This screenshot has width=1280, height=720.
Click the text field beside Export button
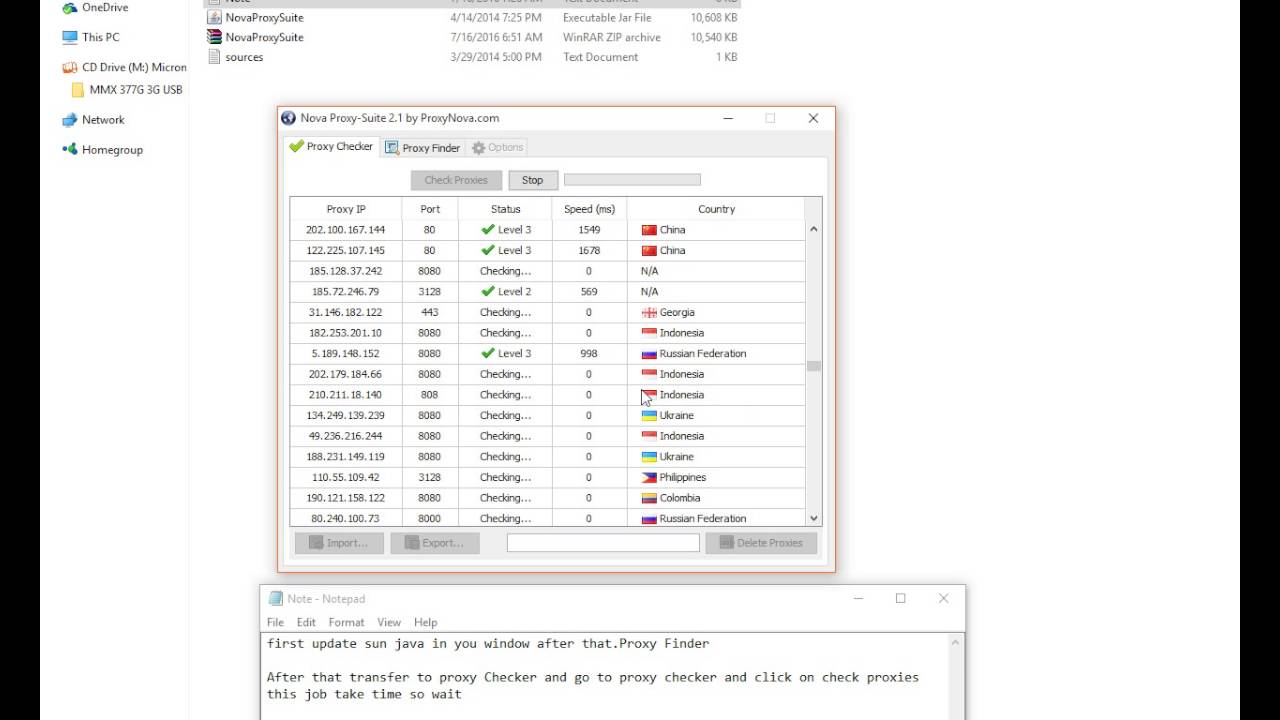click(603, 543)
